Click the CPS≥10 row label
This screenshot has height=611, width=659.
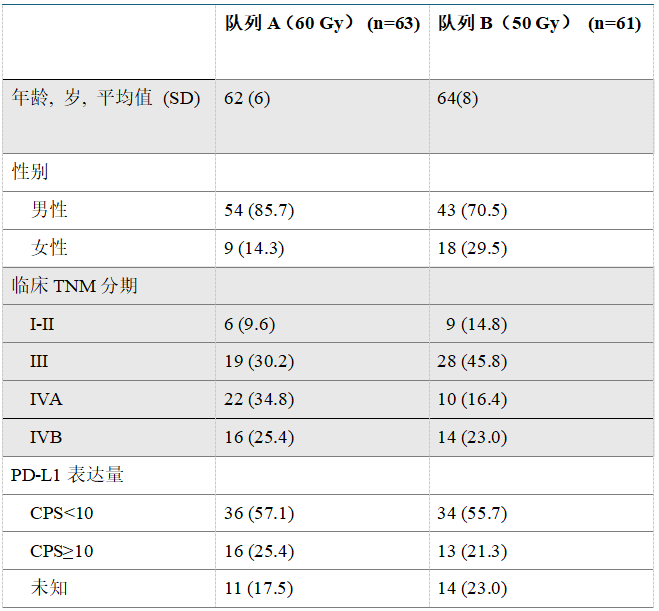[62, 551]
